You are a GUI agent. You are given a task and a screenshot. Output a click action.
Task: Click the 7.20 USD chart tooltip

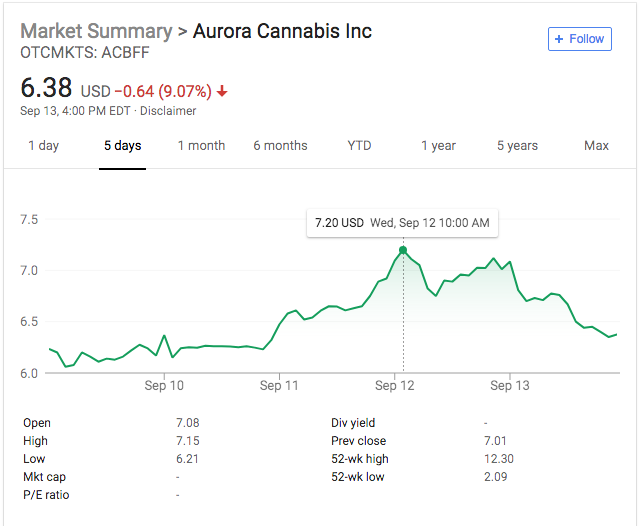pyautogui.click(x=402, y=222)
